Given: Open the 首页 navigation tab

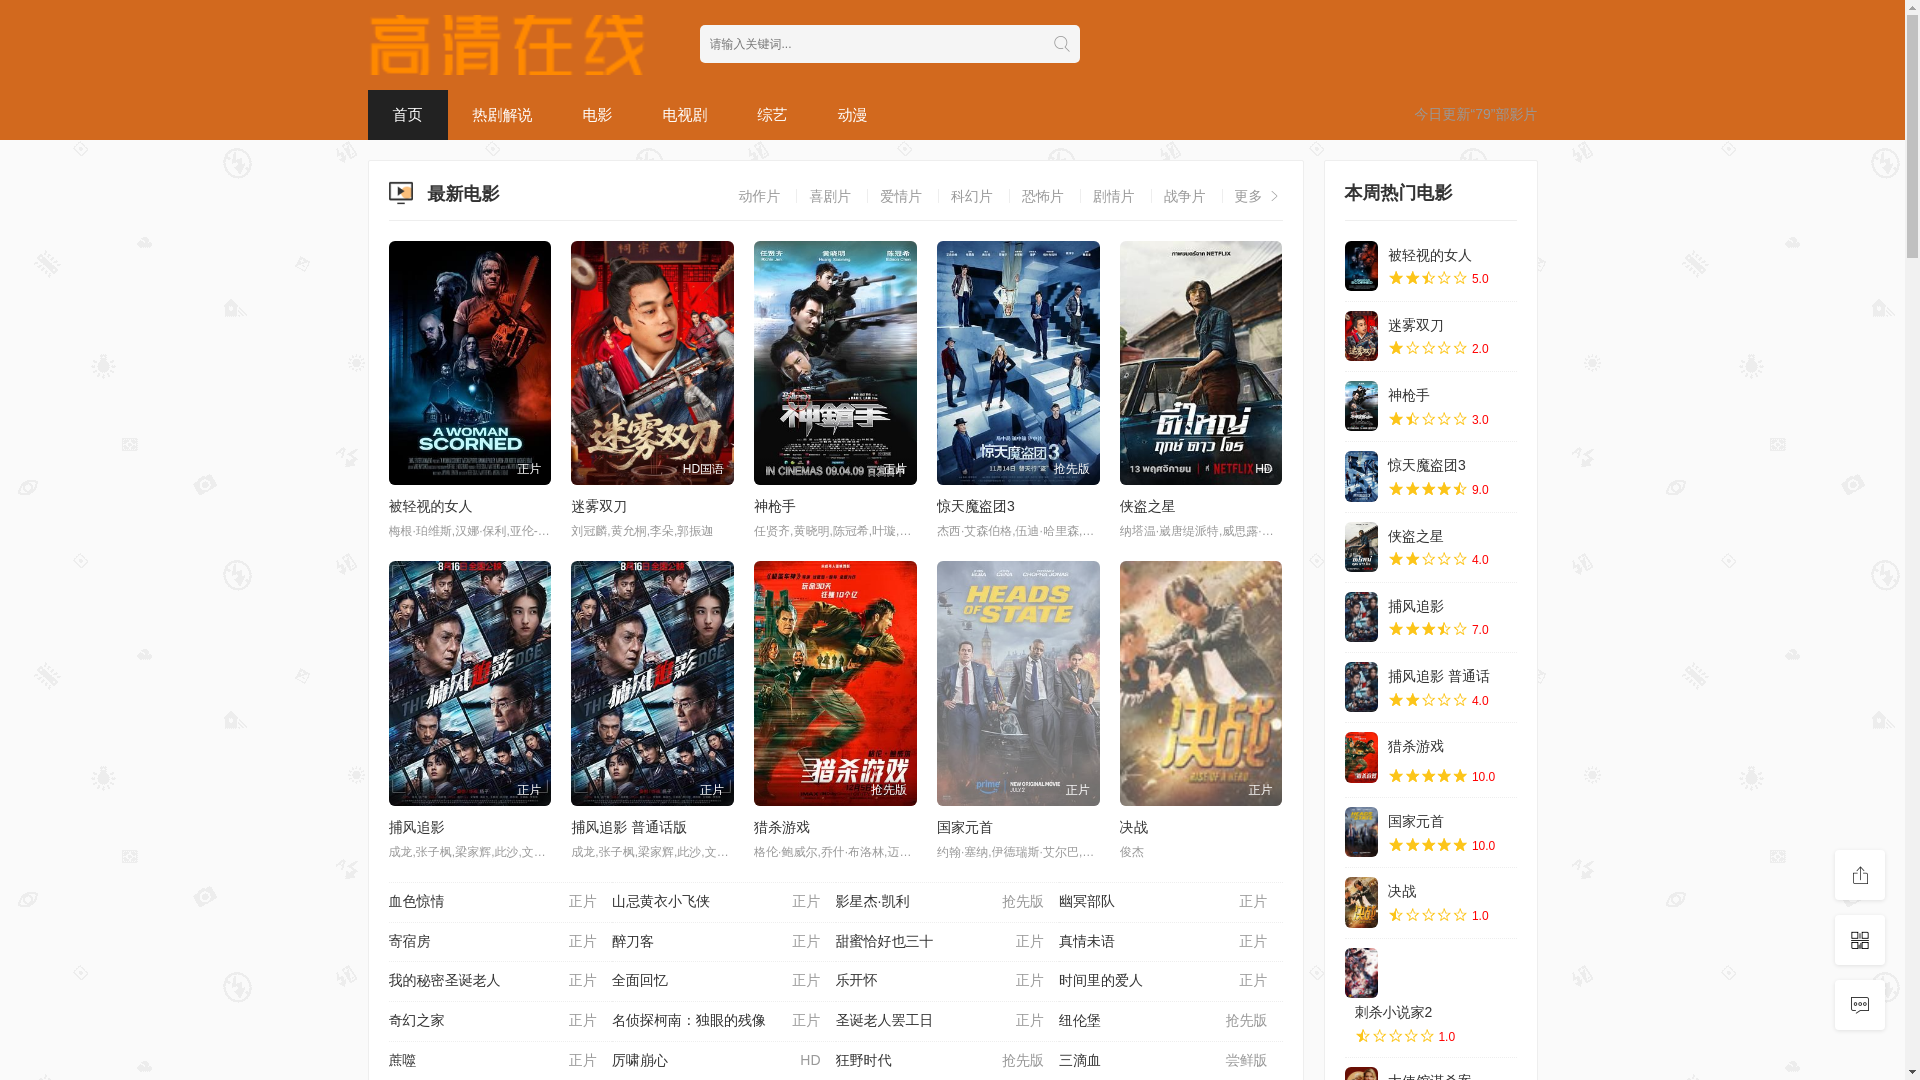Looking at the screenshot, I should 407,115.
